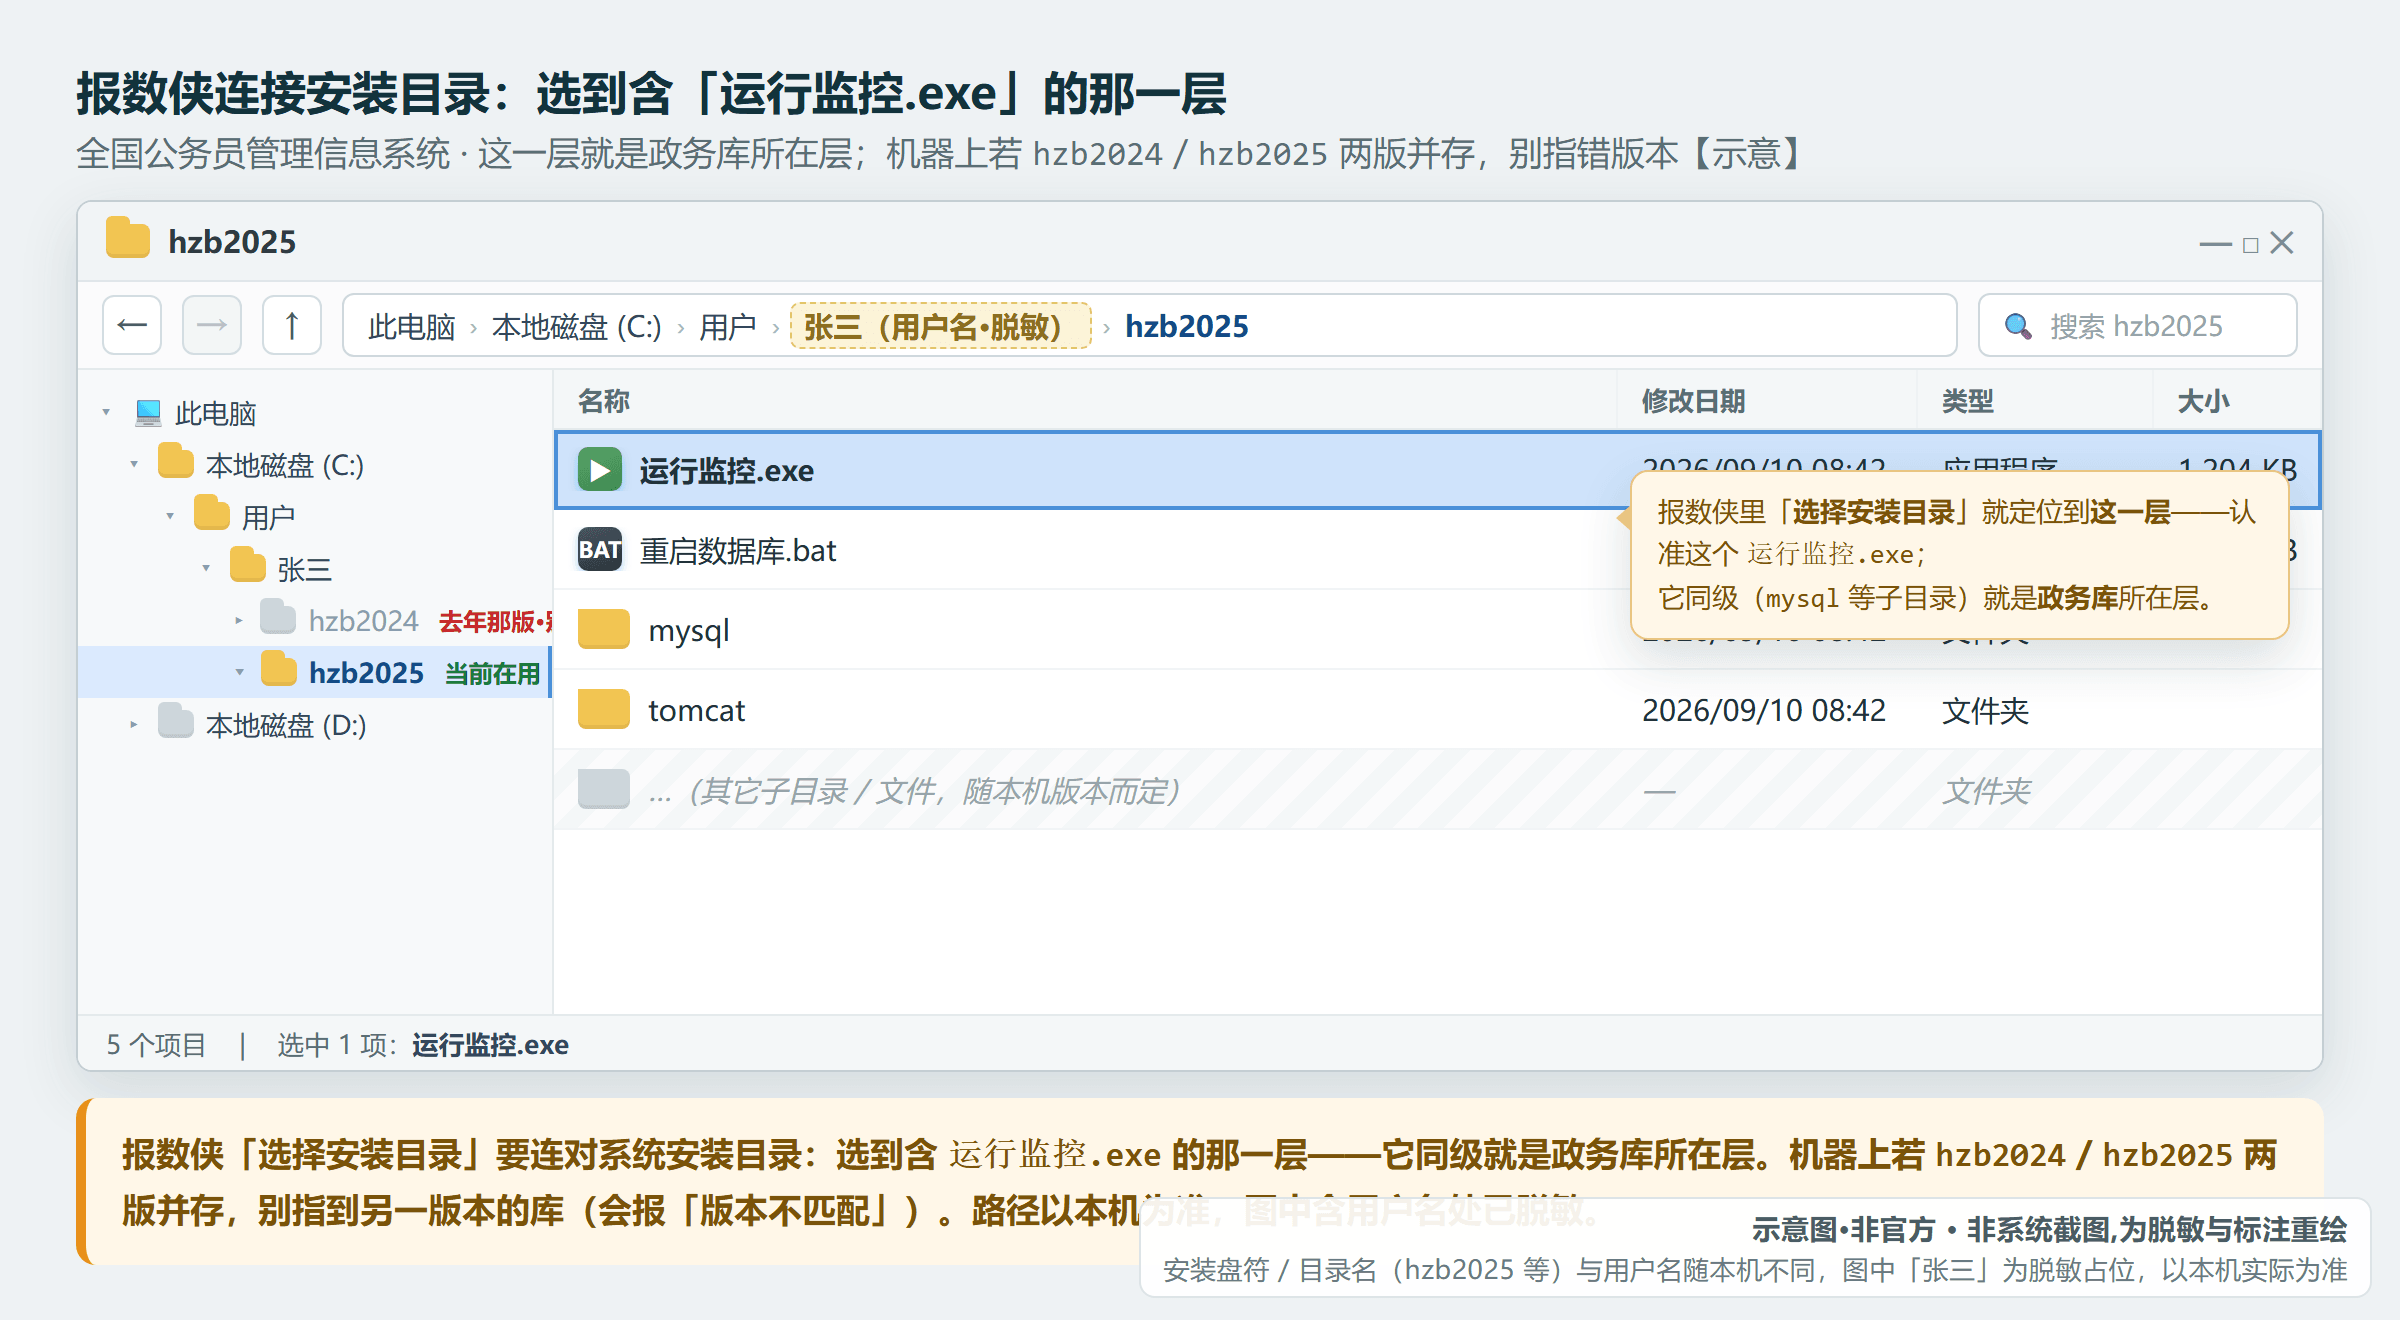Screen dimensions: 2400x1320
Task: Go up one folder level
Action: (x=292, y=325)
